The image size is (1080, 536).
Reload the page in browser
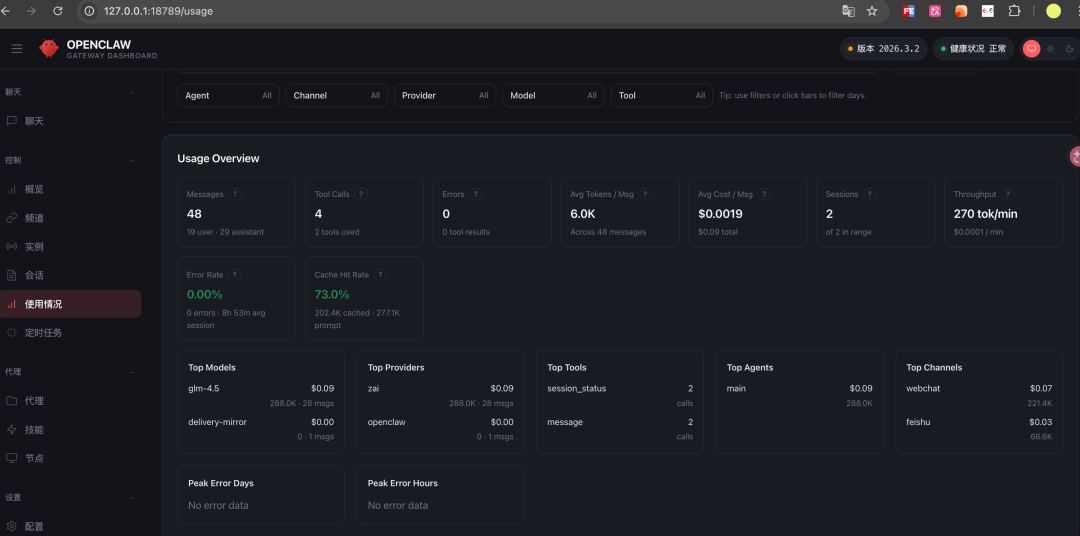tap(58, 11)
